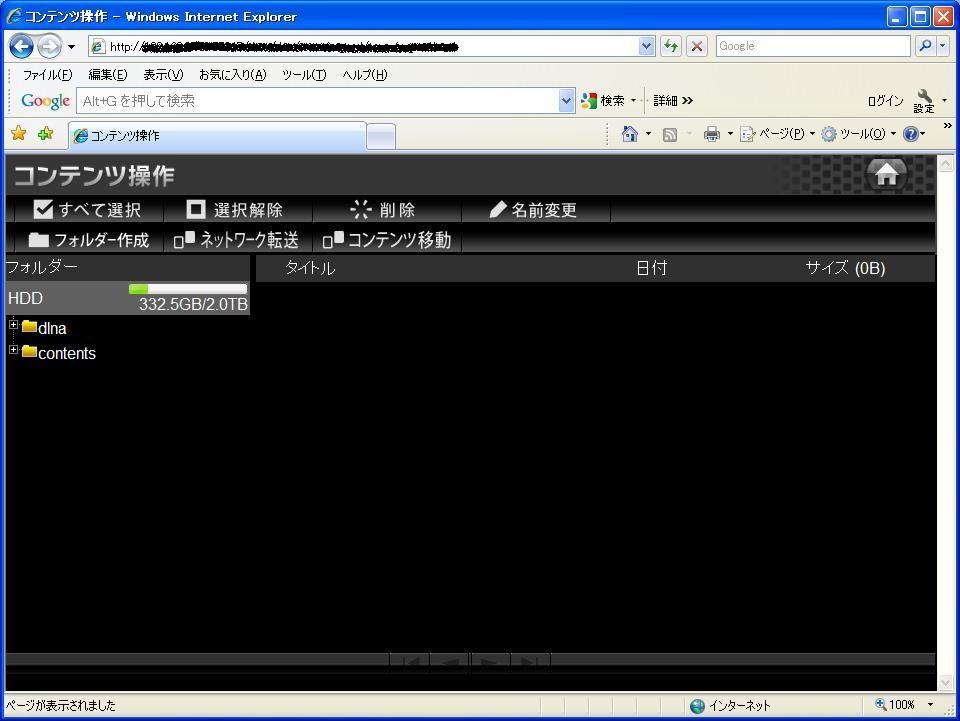Expand the contents folder in the tree
The width and height of the screenshot is (960, 721).
coord(13,350)
